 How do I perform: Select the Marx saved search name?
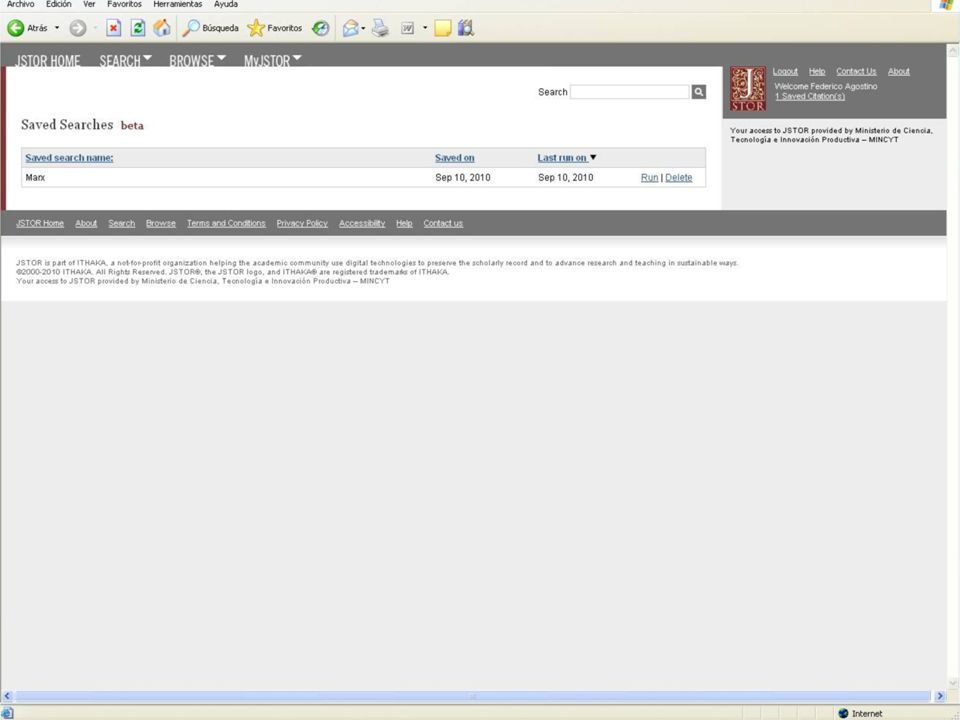(x=36, y=178)
